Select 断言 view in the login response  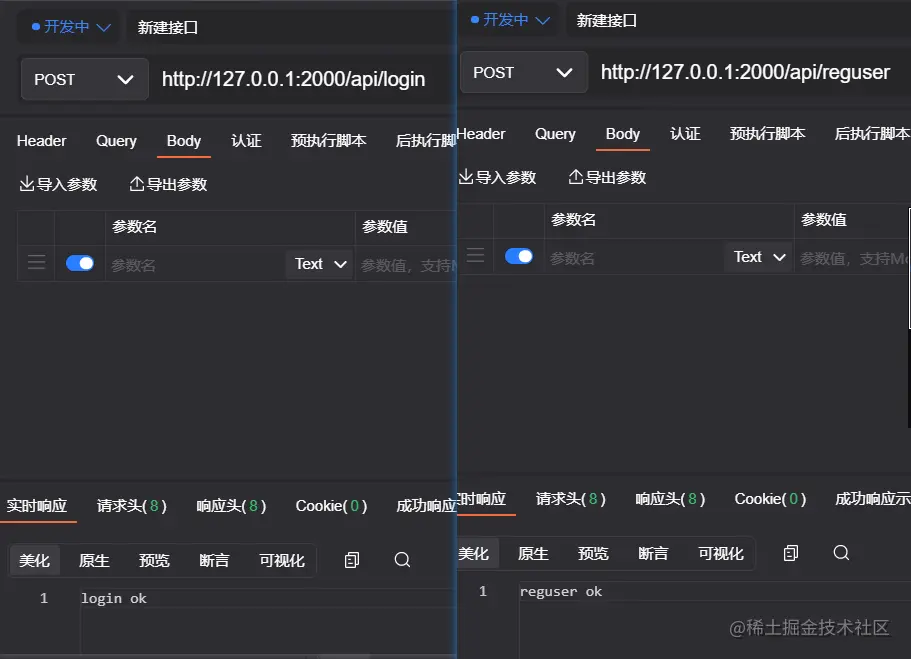click(x=214, y=560)
